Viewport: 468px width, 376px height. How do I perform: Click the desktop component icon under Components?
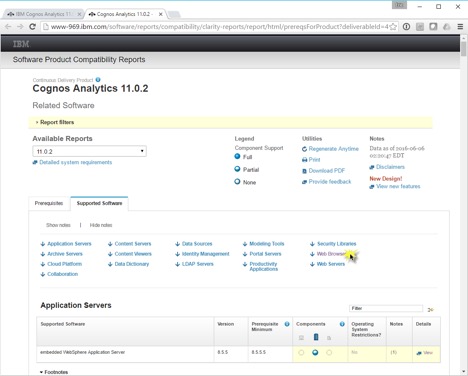click(x=301, y=338)
